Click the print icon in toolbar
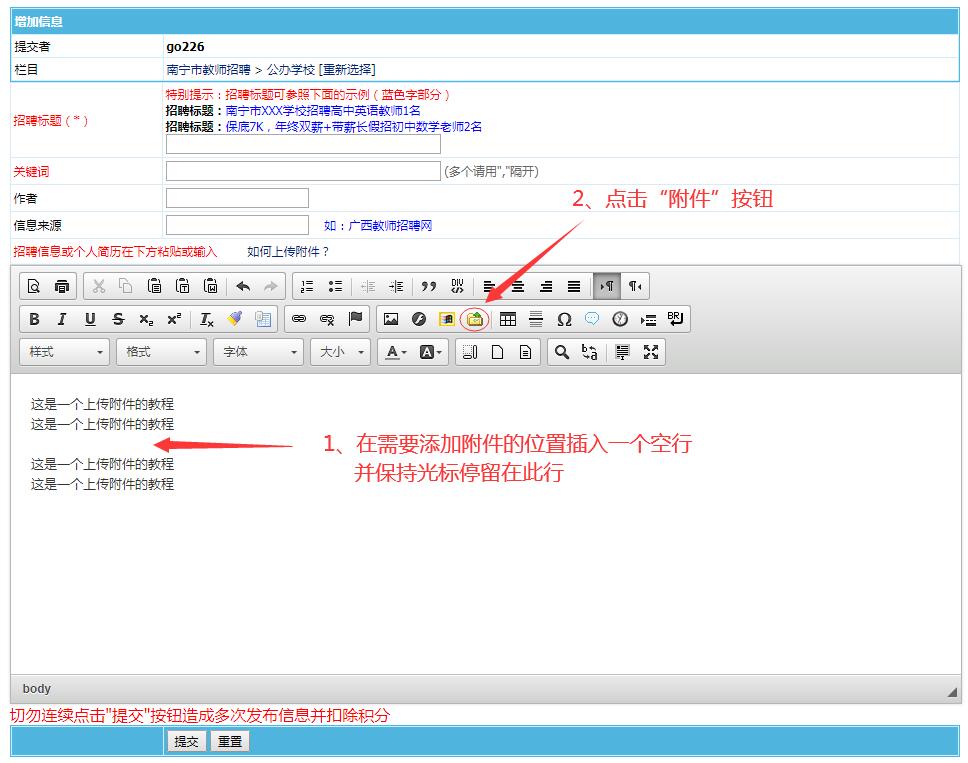Viewport: 968px width, 763px height. pyautogui.click(x=62, y=286)
